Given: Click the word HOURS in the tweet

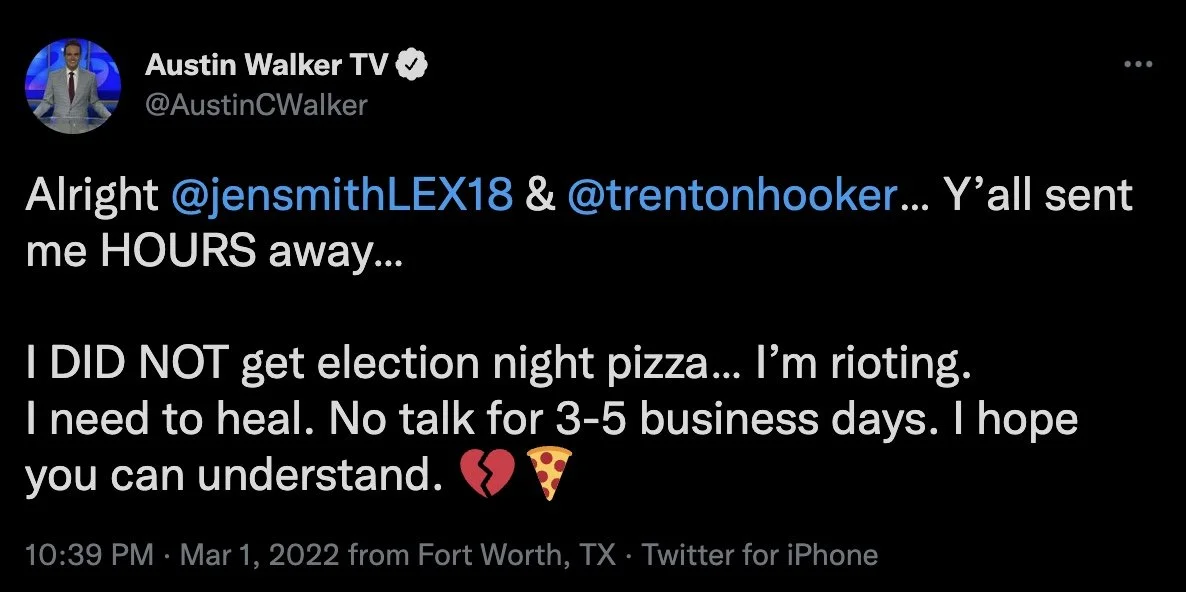Looking at the screenshot, I should click(x=179, y=253).
